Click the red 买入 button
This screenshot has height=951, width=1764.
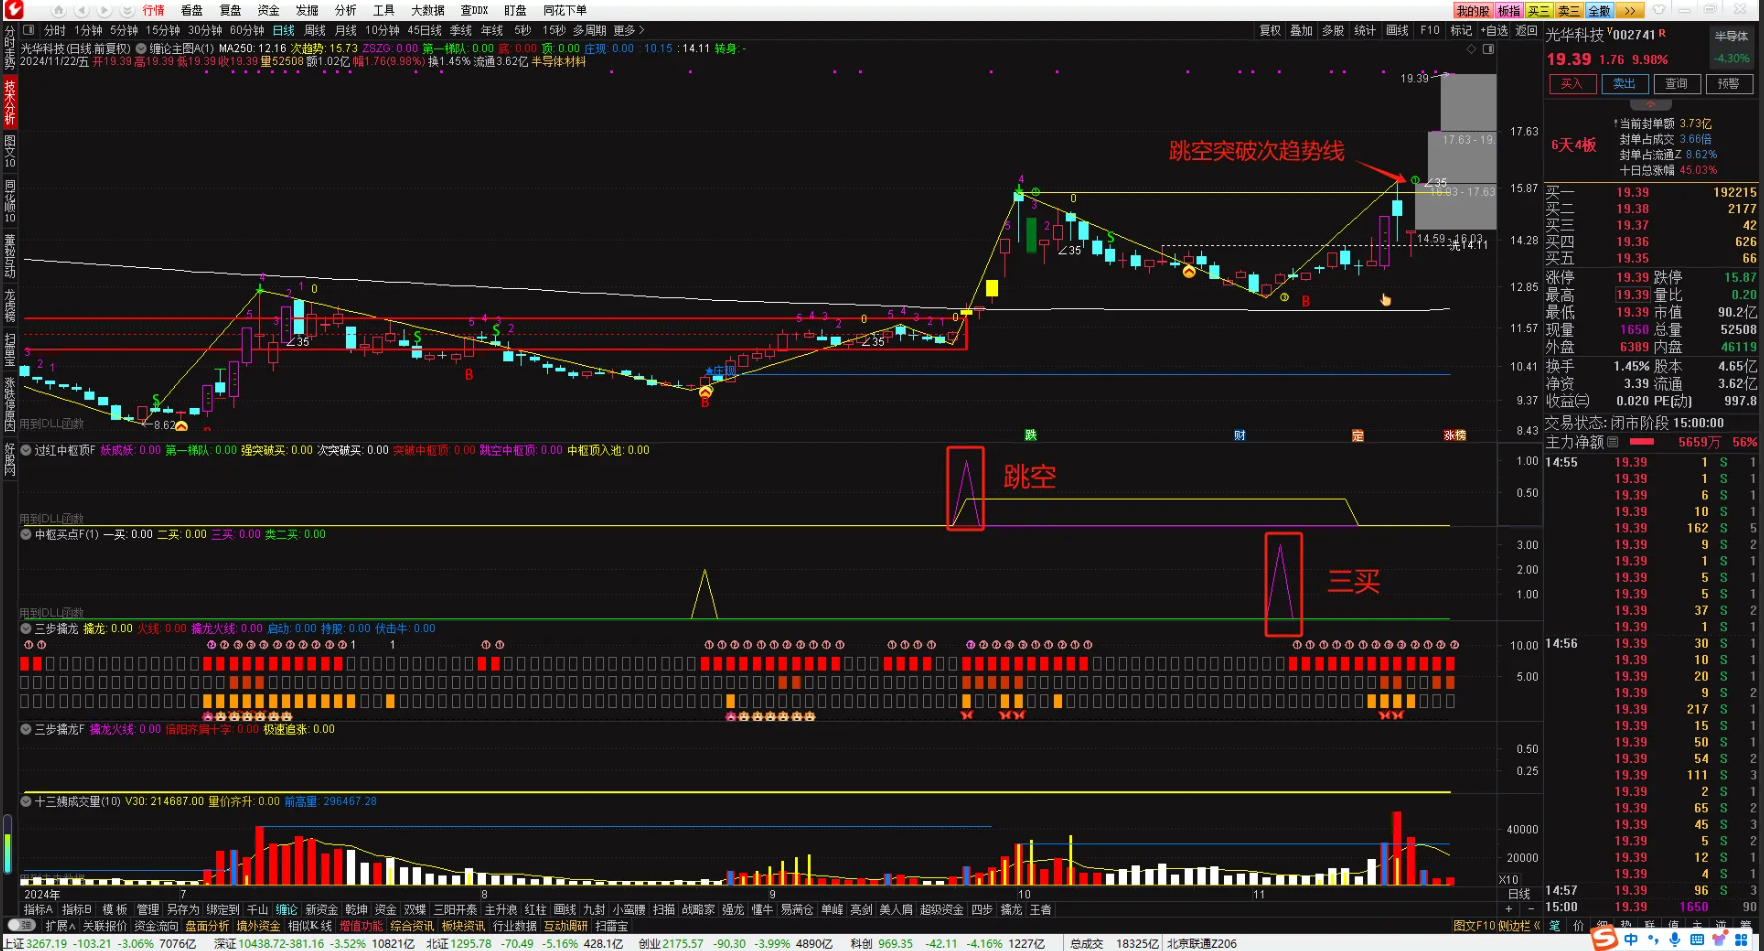[x=1572, y=84]
